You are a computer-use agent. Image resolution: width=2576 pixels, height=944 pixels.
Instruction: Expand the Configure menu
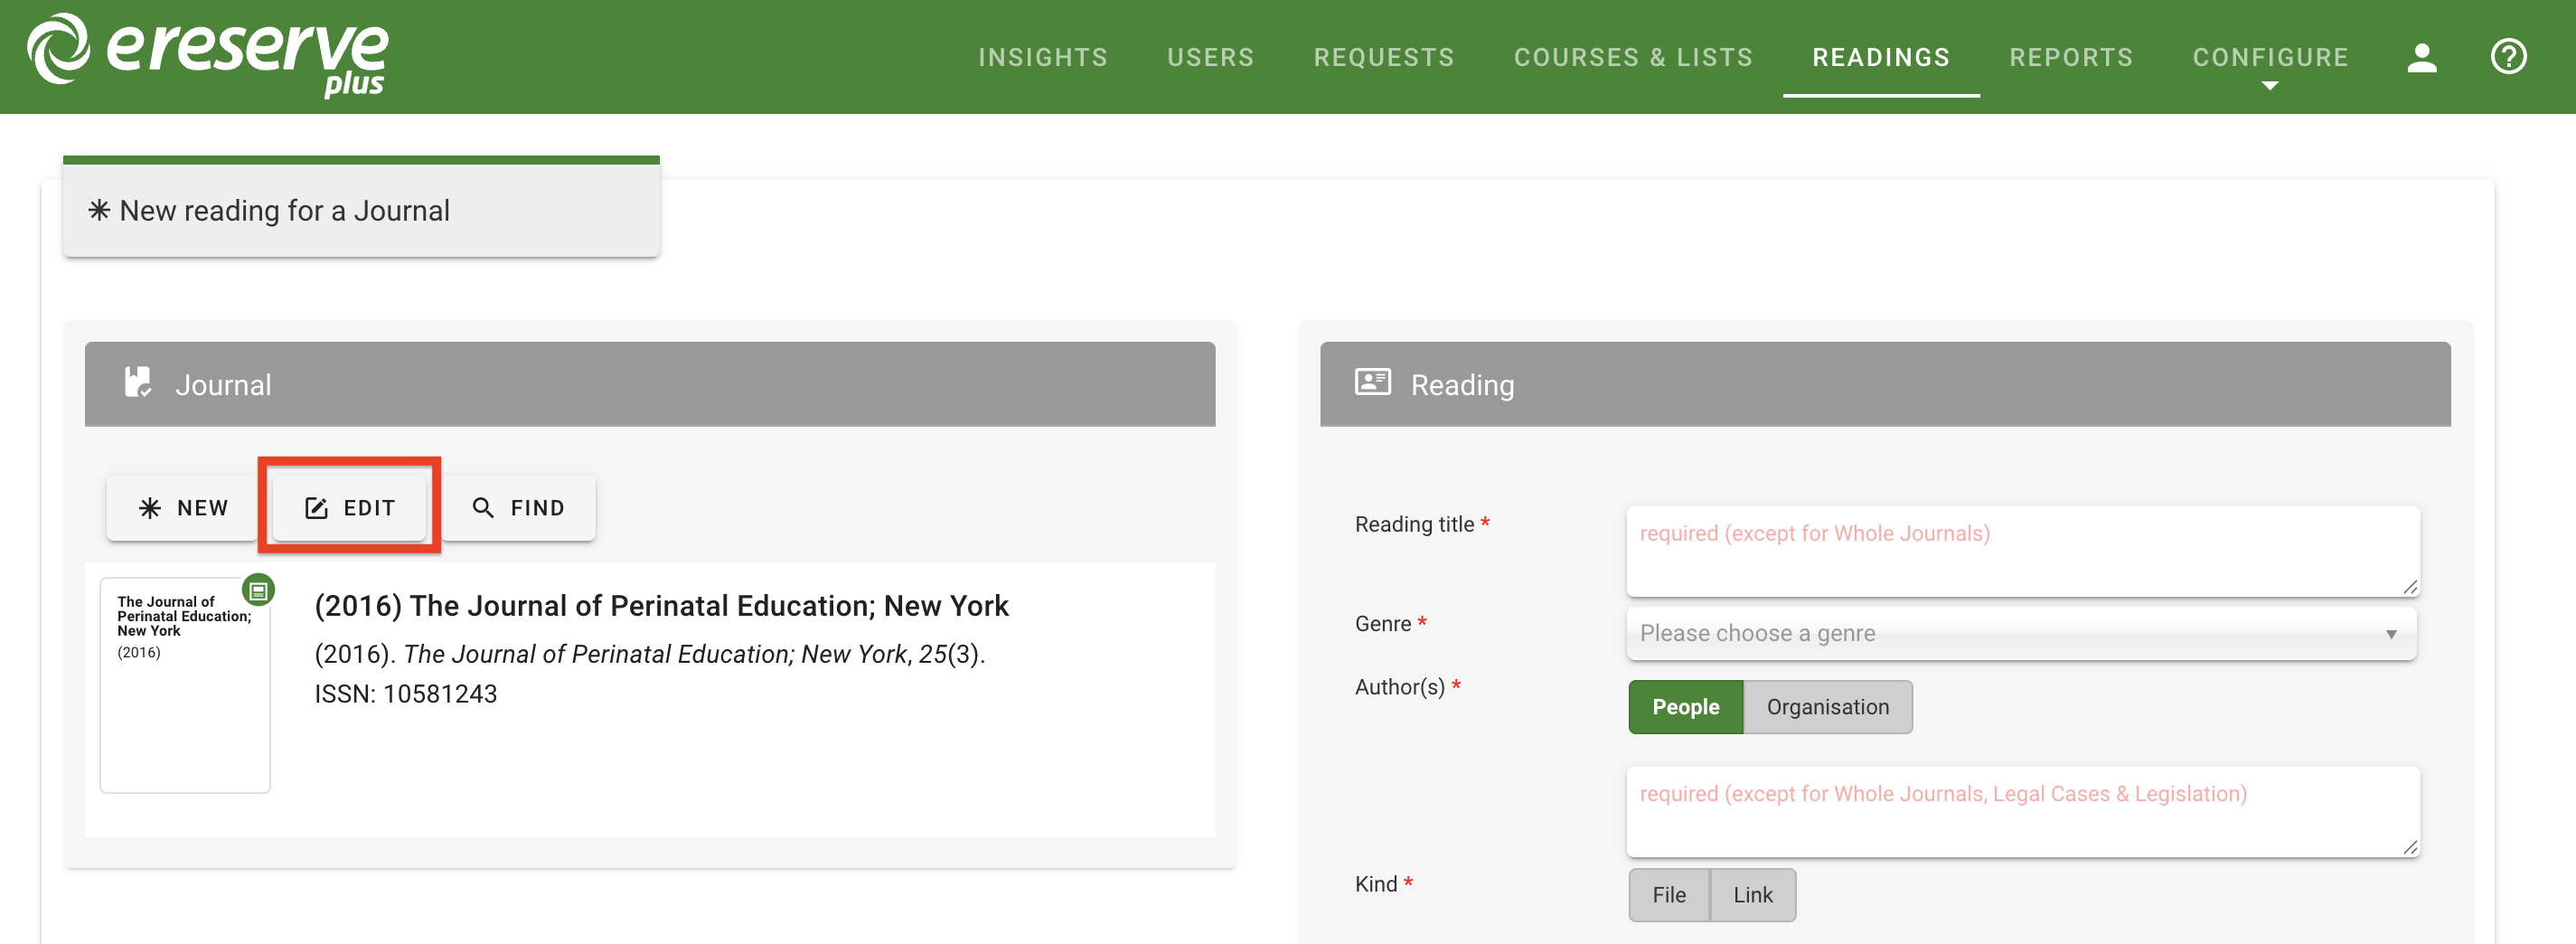(2270, 58)
